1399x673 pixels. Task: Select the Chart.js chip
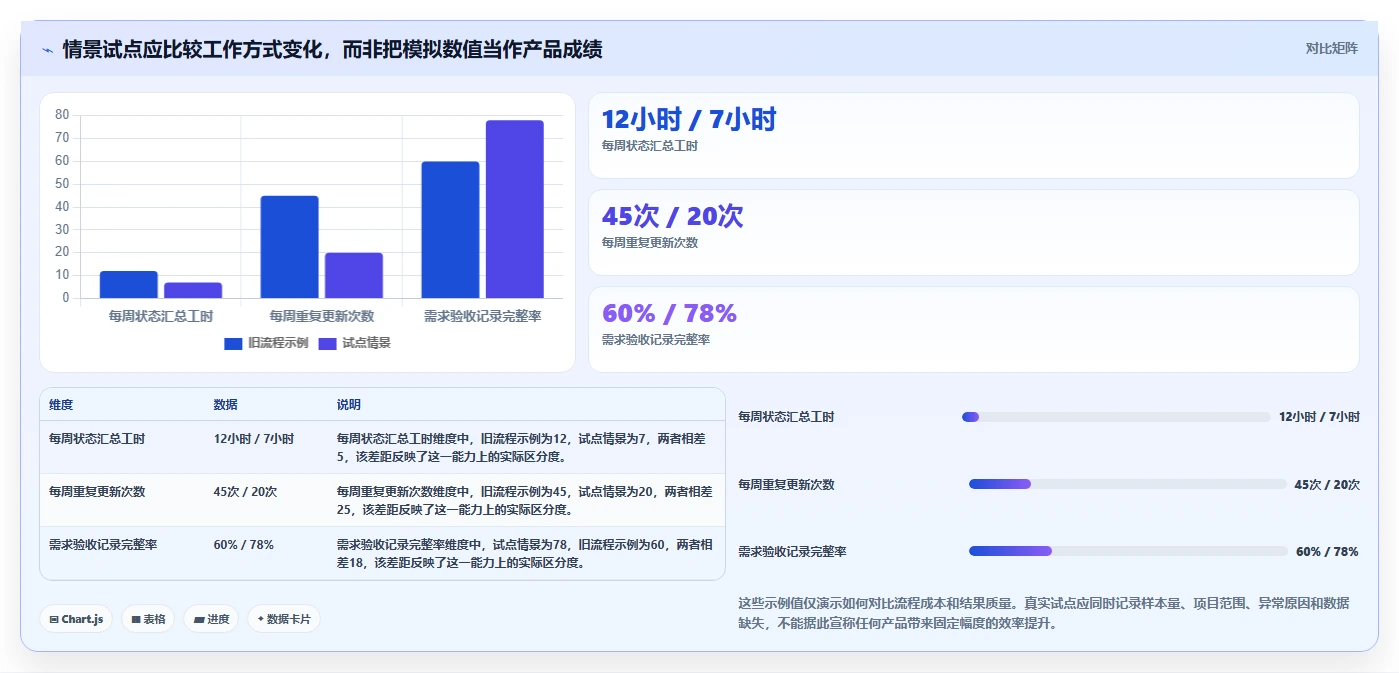[76, 619]
